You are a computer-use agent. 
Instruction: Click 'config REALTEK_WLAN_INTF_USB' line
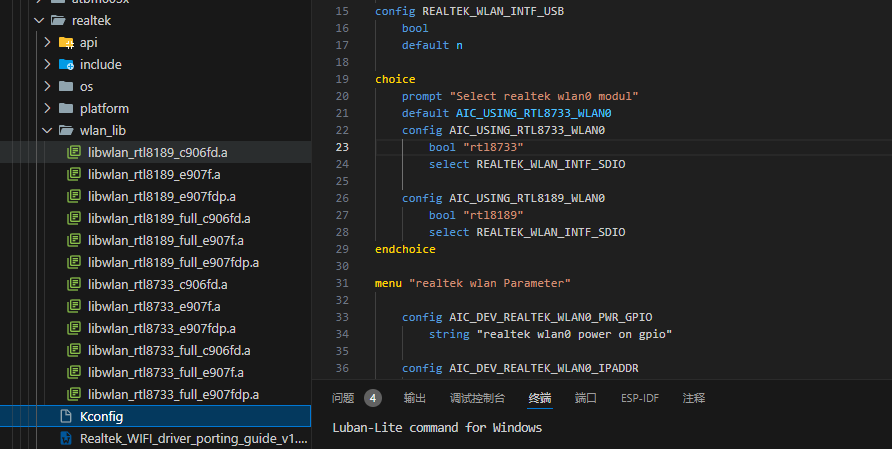(469, 11)
